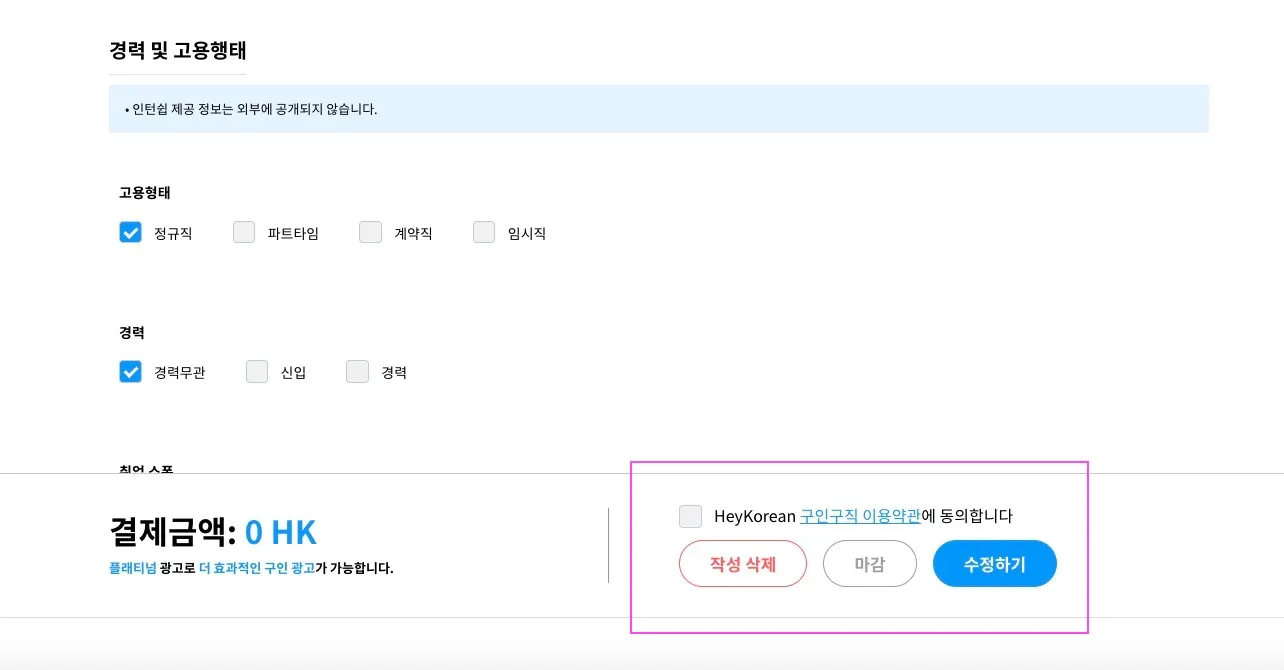Check the 임시직 checkbox
Image resolution: width=1284 pixels, height=670 pixels.
(x=484, y=233)
